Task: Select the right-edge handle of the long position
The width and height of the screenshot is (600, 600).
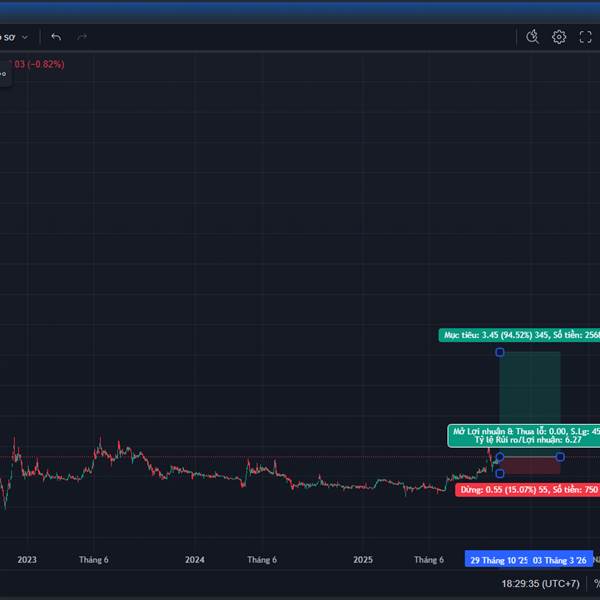Action: 560,457
